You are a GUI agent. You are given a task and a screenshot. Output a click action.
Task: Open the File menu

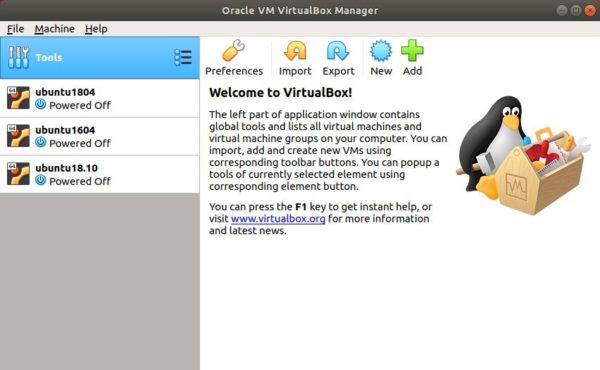15,29
